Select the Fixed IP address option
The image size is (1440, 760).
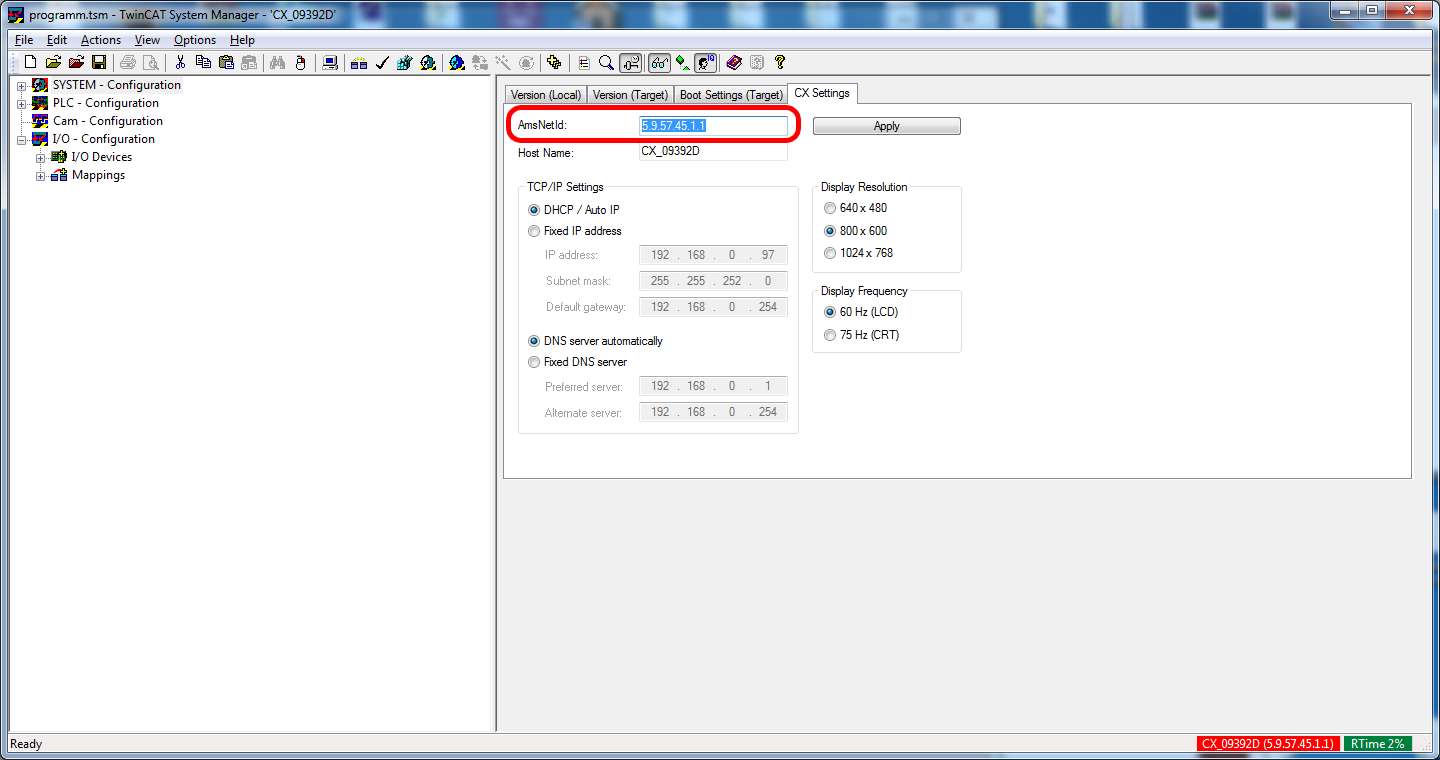(534, 231)
